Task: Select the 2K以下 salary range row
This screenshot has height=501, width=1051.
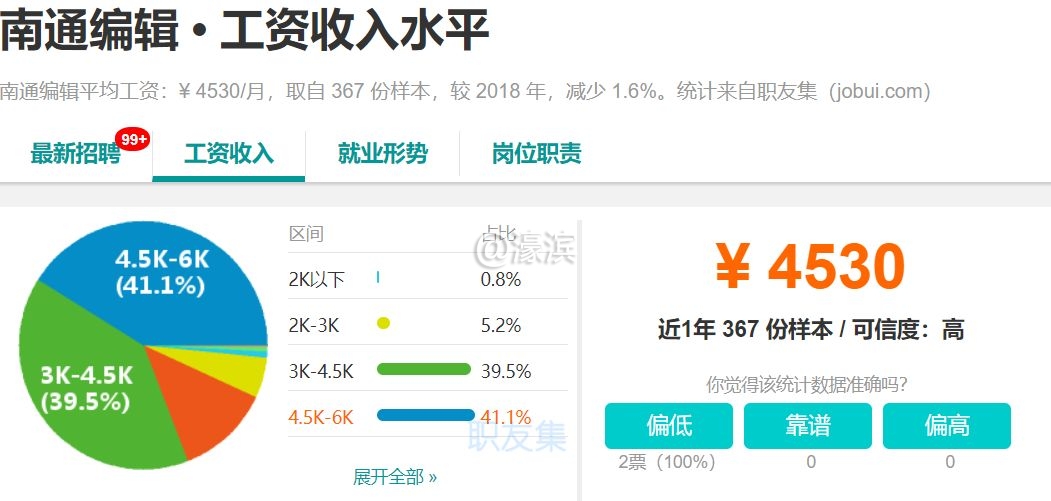Action: tap(428, 279)
